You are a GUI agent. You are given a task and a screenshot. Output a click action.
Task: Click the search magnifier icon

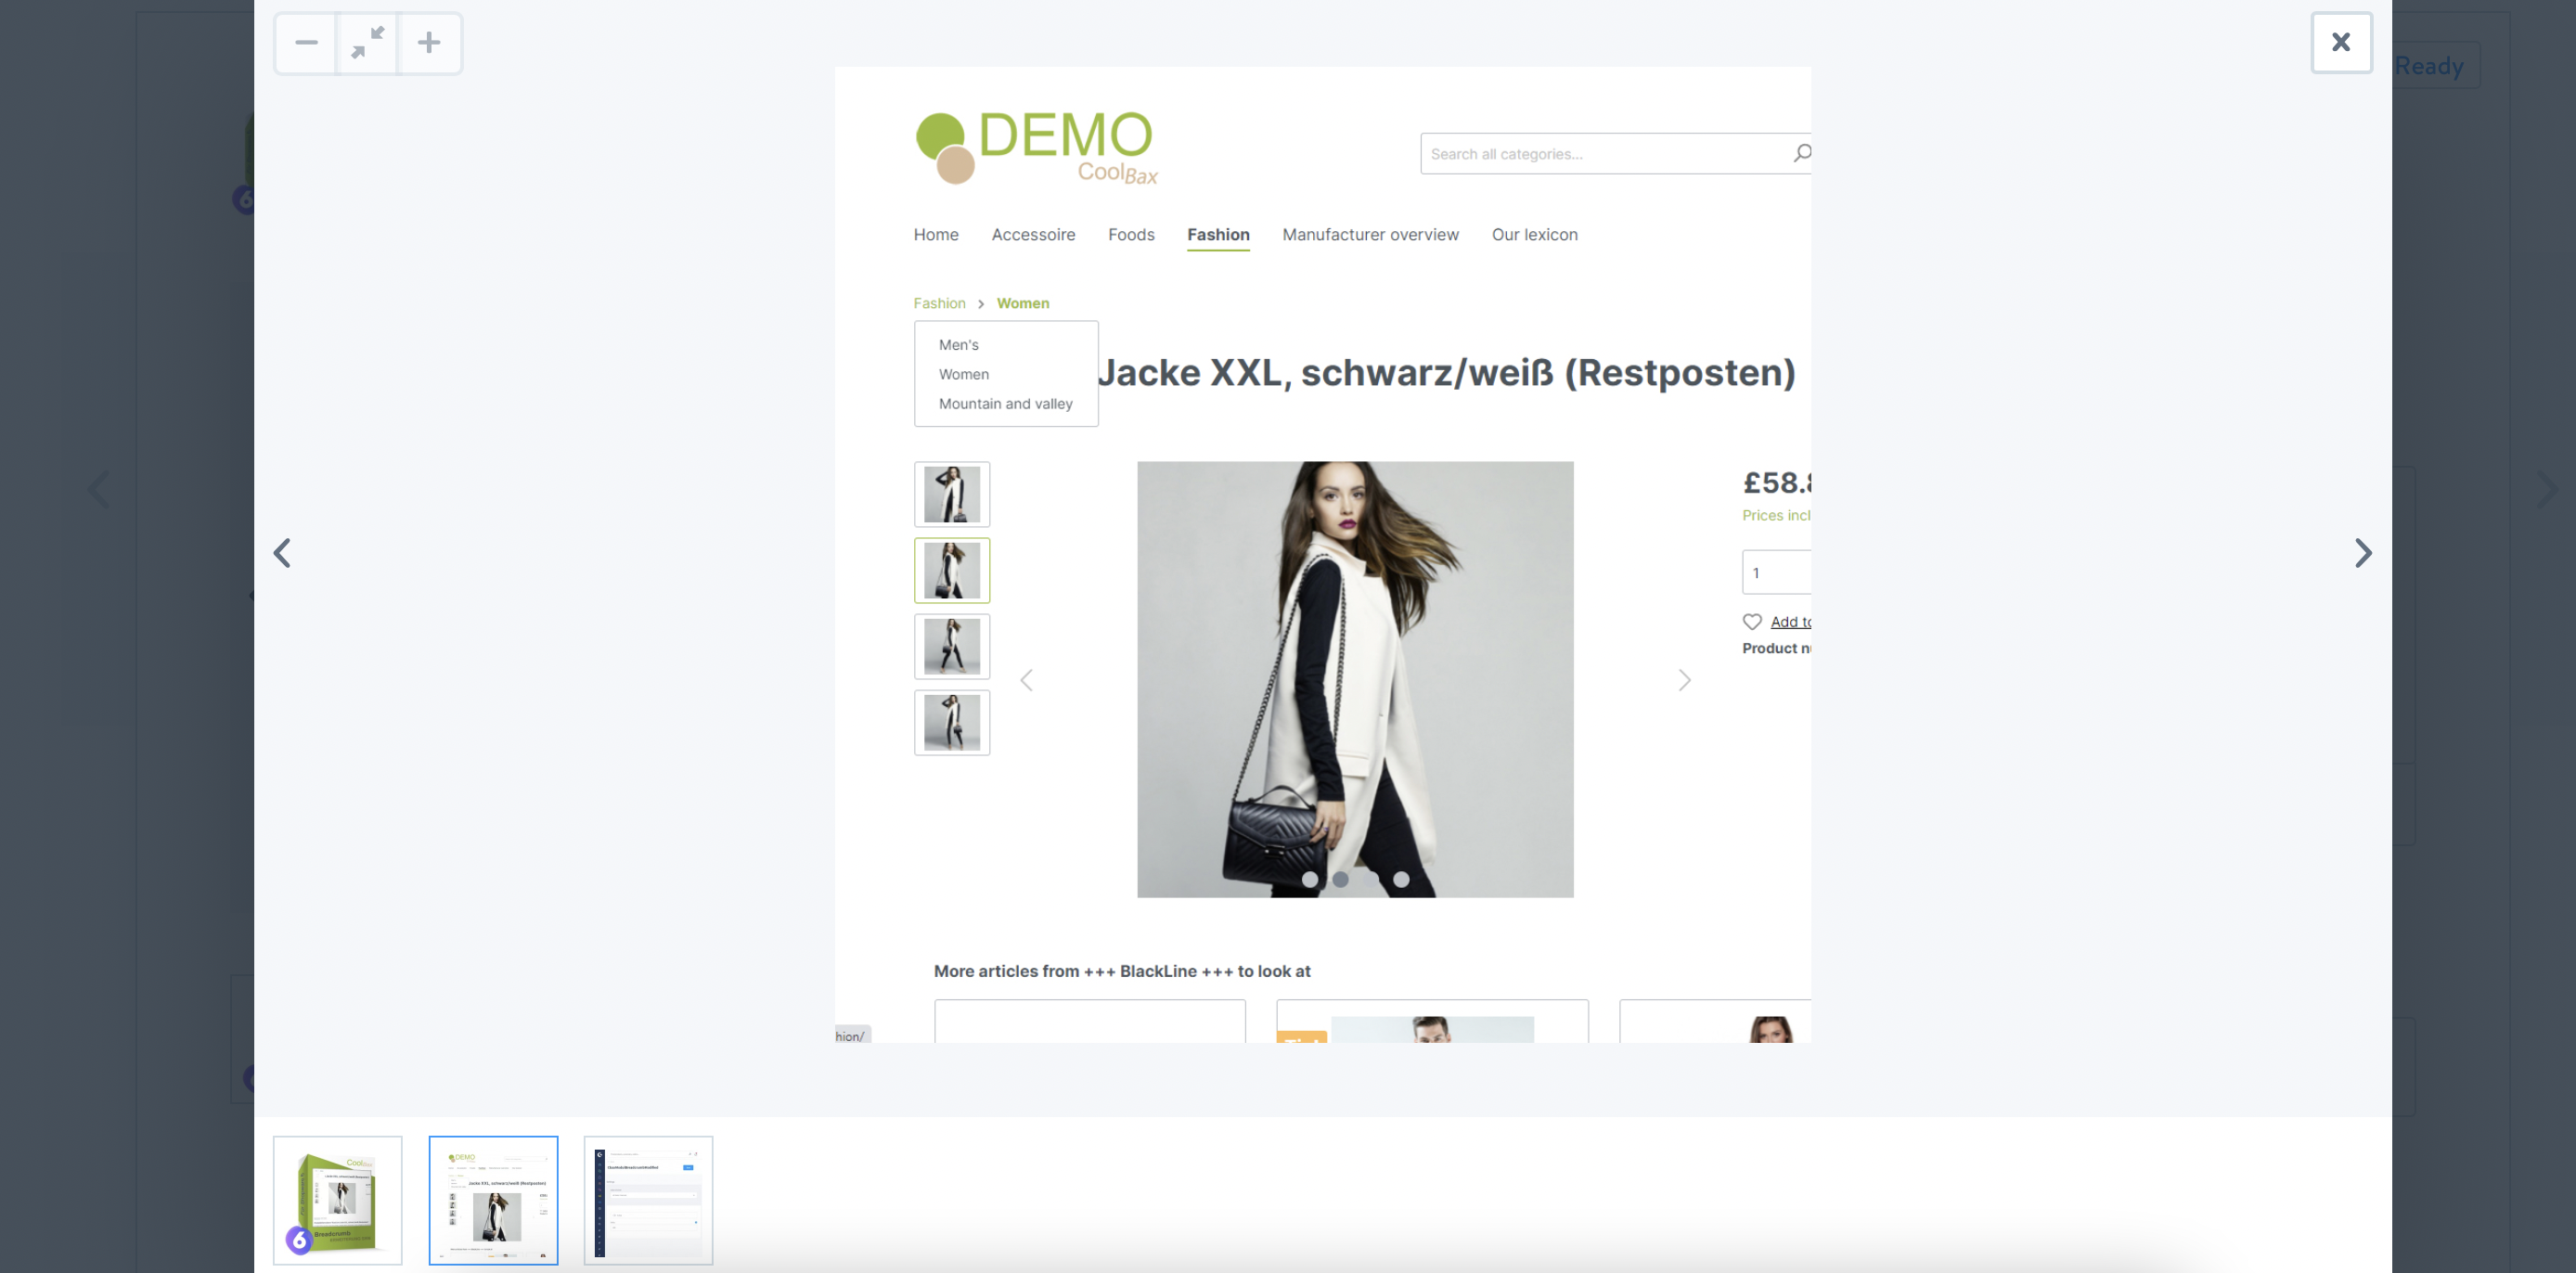tap(1801, 153)
